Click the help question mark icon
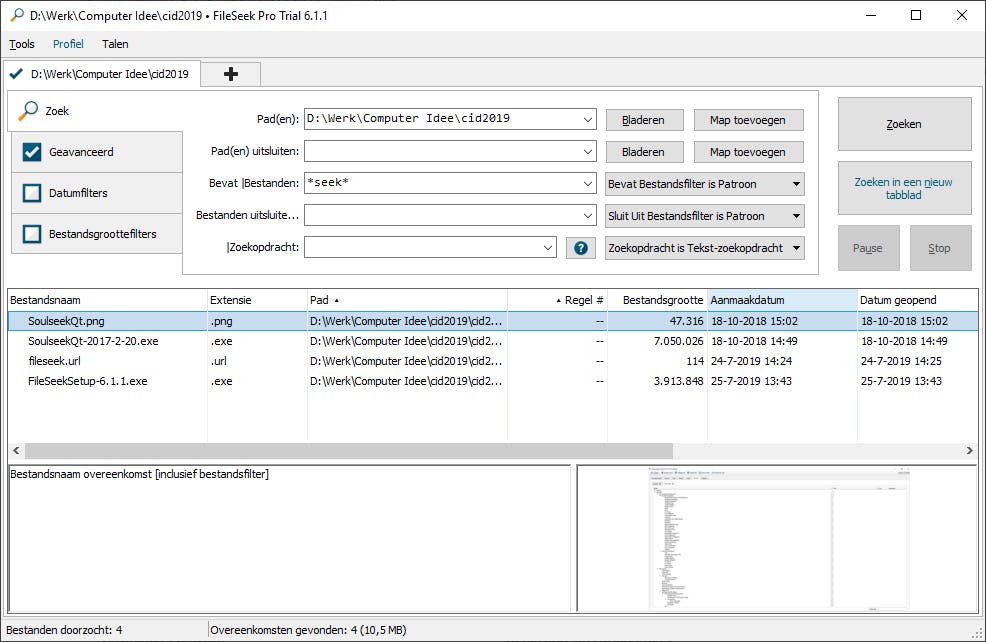This screenshot has width=986, height=642. pyautogui.click(x=580, y=247)
